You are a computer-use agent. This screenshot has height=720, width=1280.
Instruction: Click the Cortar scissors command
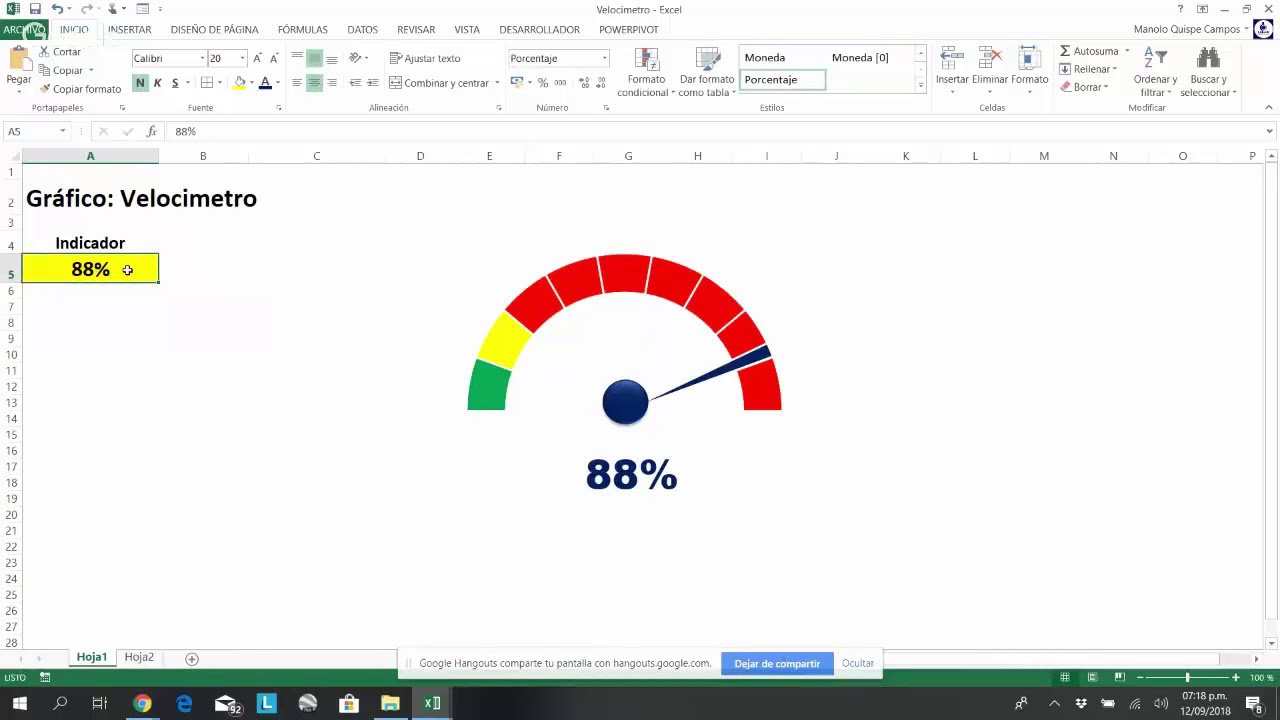60,51
